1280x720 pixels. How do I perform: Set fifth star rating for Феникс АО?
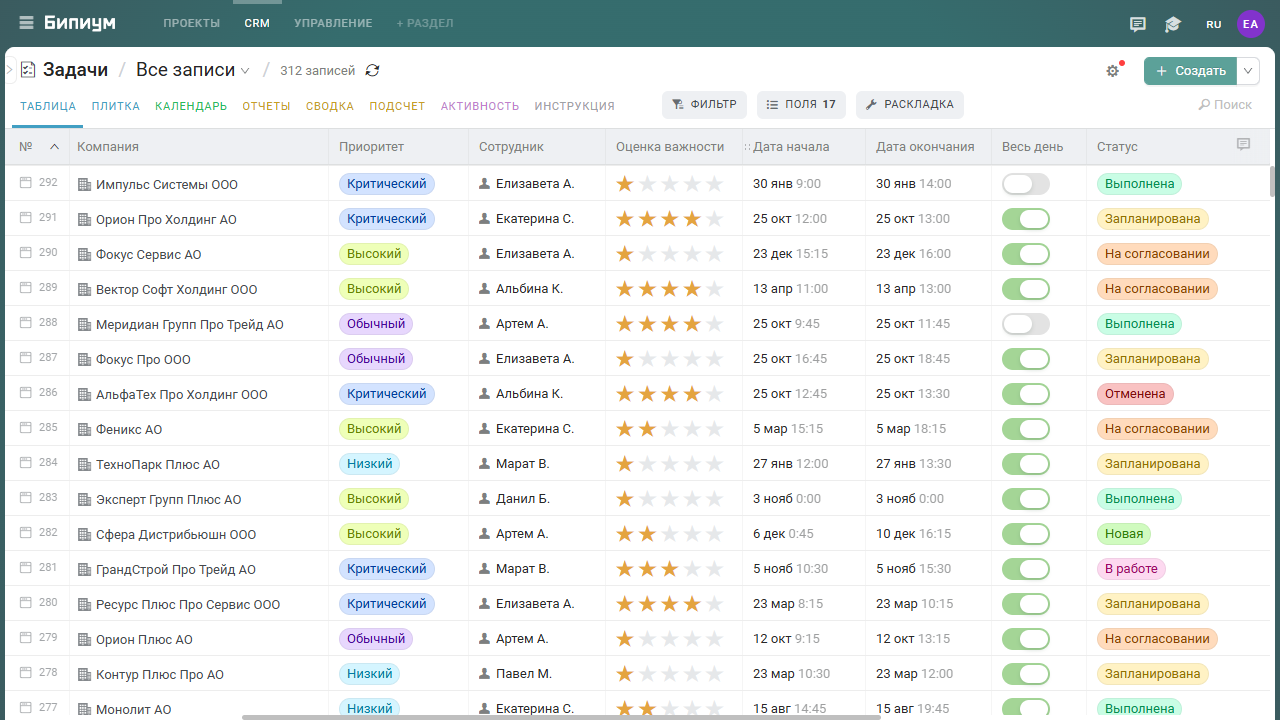(x=714, y=429)
